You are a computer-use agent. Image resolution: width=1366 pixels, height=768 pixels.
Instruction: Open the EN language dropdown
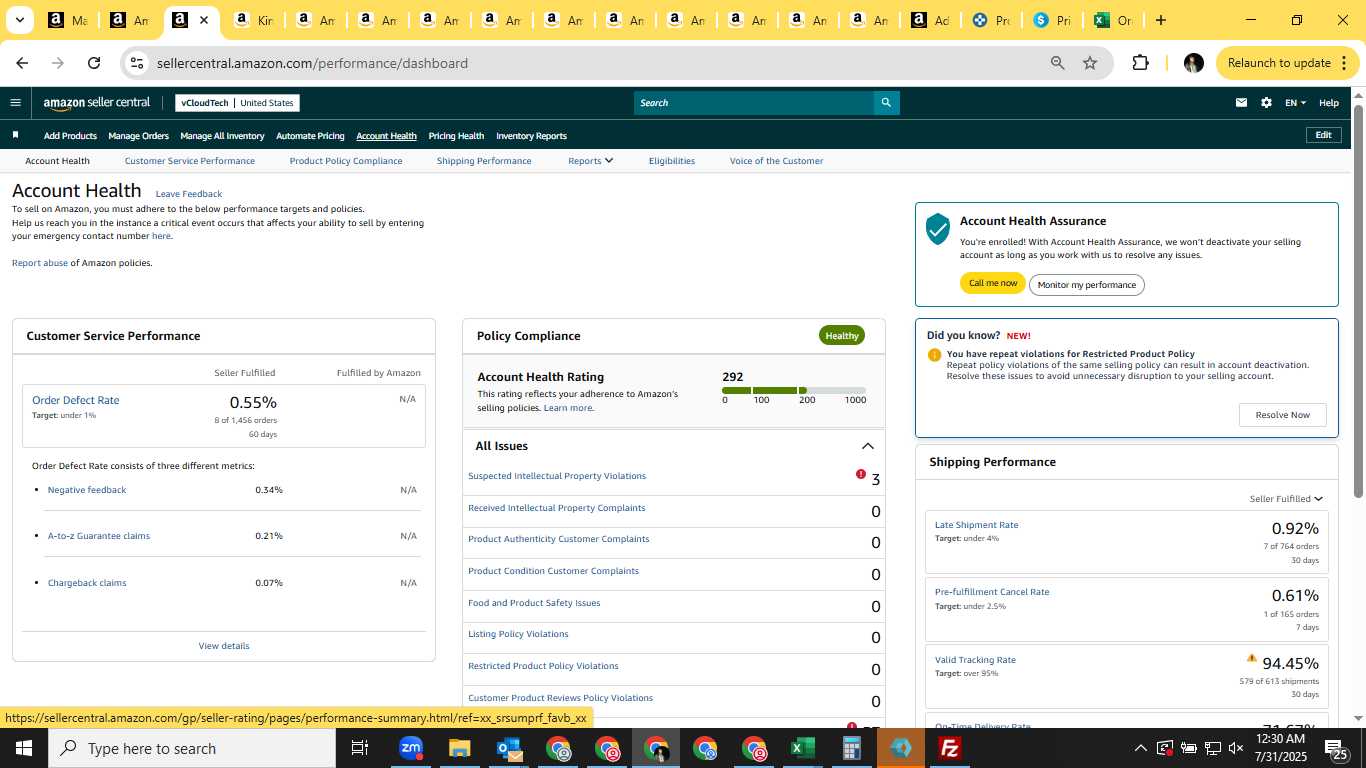point(1295,103)
